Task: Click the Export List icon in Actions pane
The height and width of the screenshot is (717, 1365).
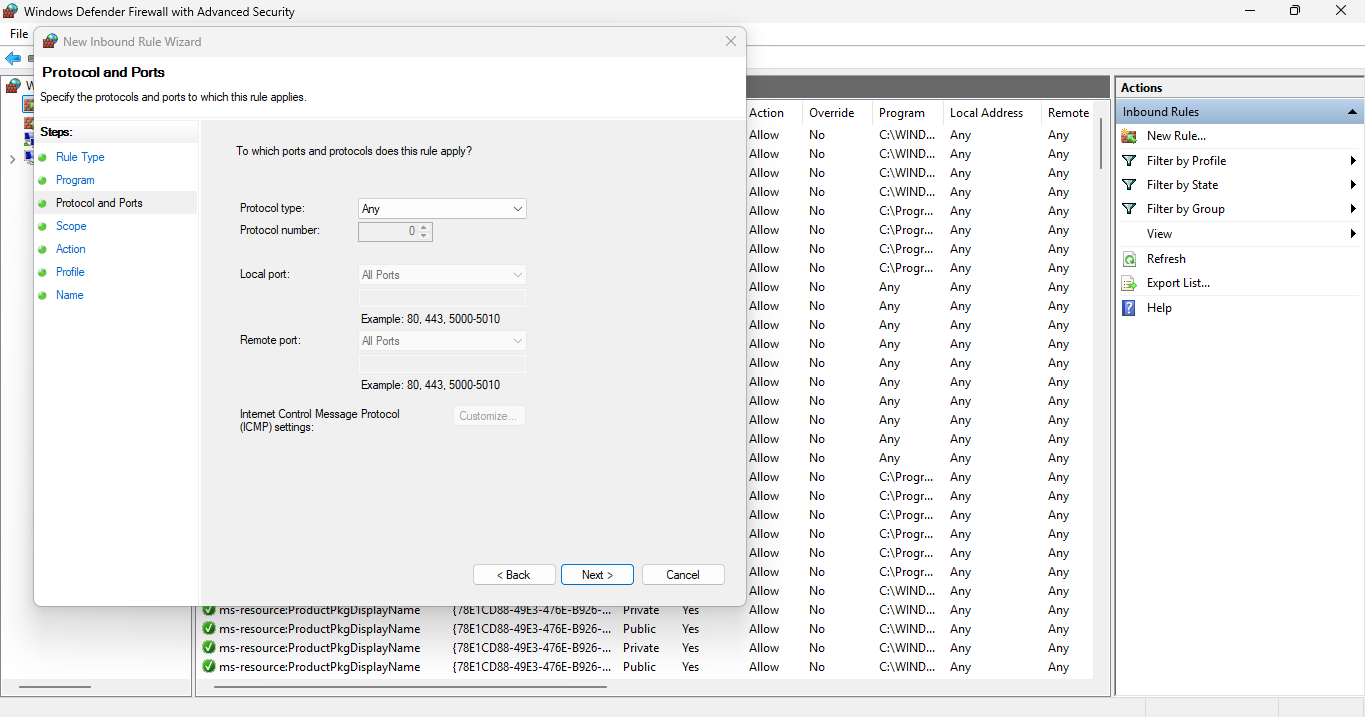Action: pyautogui.click(x=1129, y=283)
